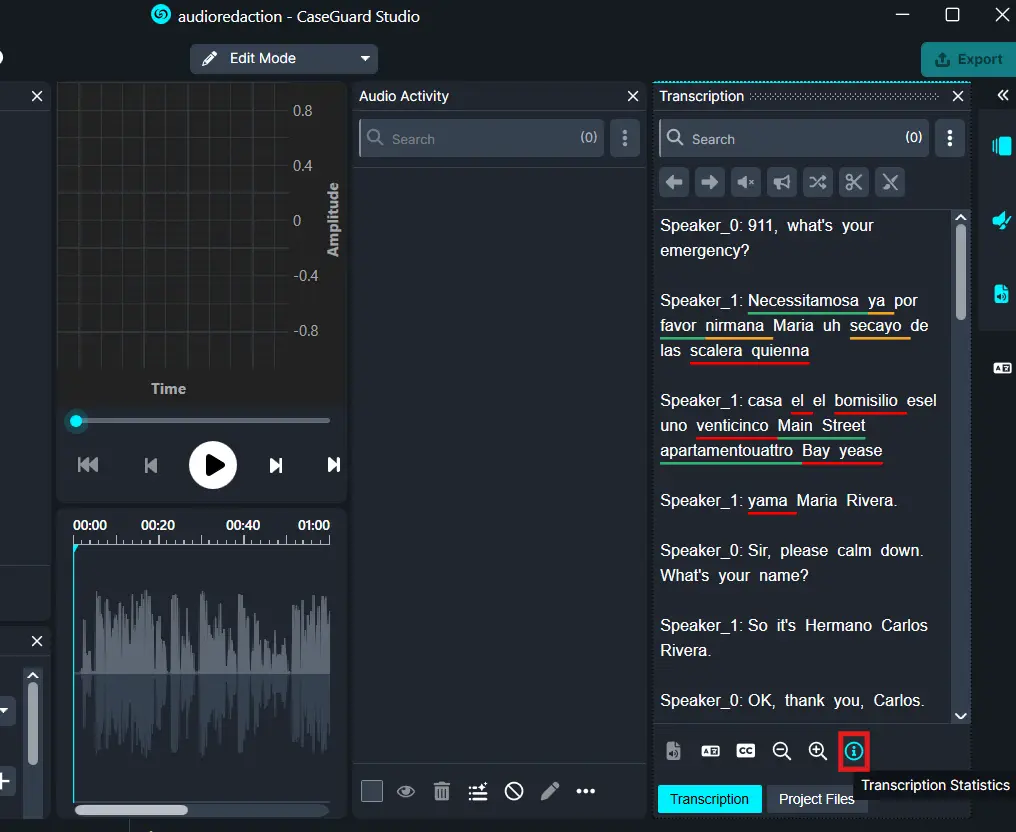The width and height of the screenshot is (1016, 832).
Task: Click the audio waveform display
Action: point(202,674)
